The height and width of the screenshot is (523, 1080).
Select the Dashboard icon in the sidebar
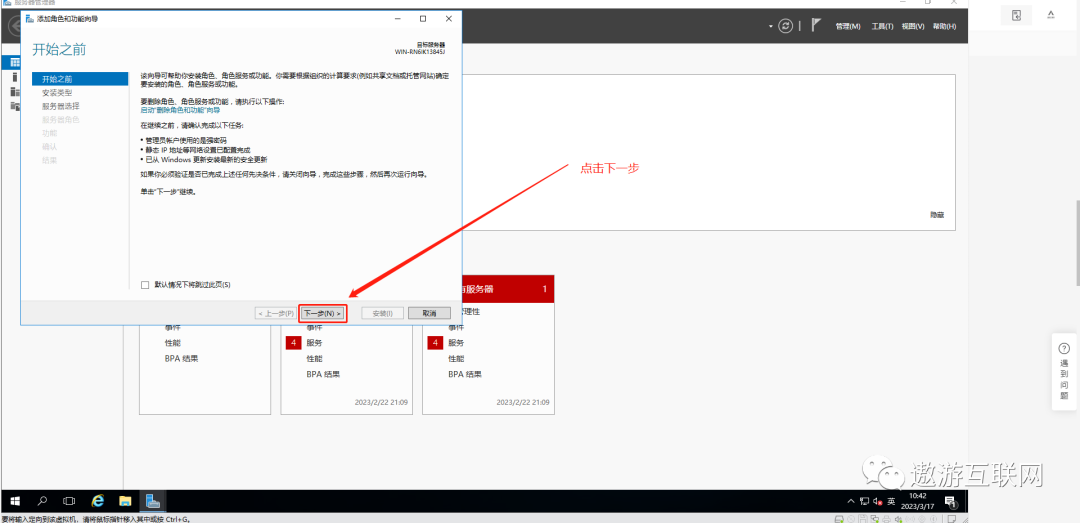click(14, 63)
